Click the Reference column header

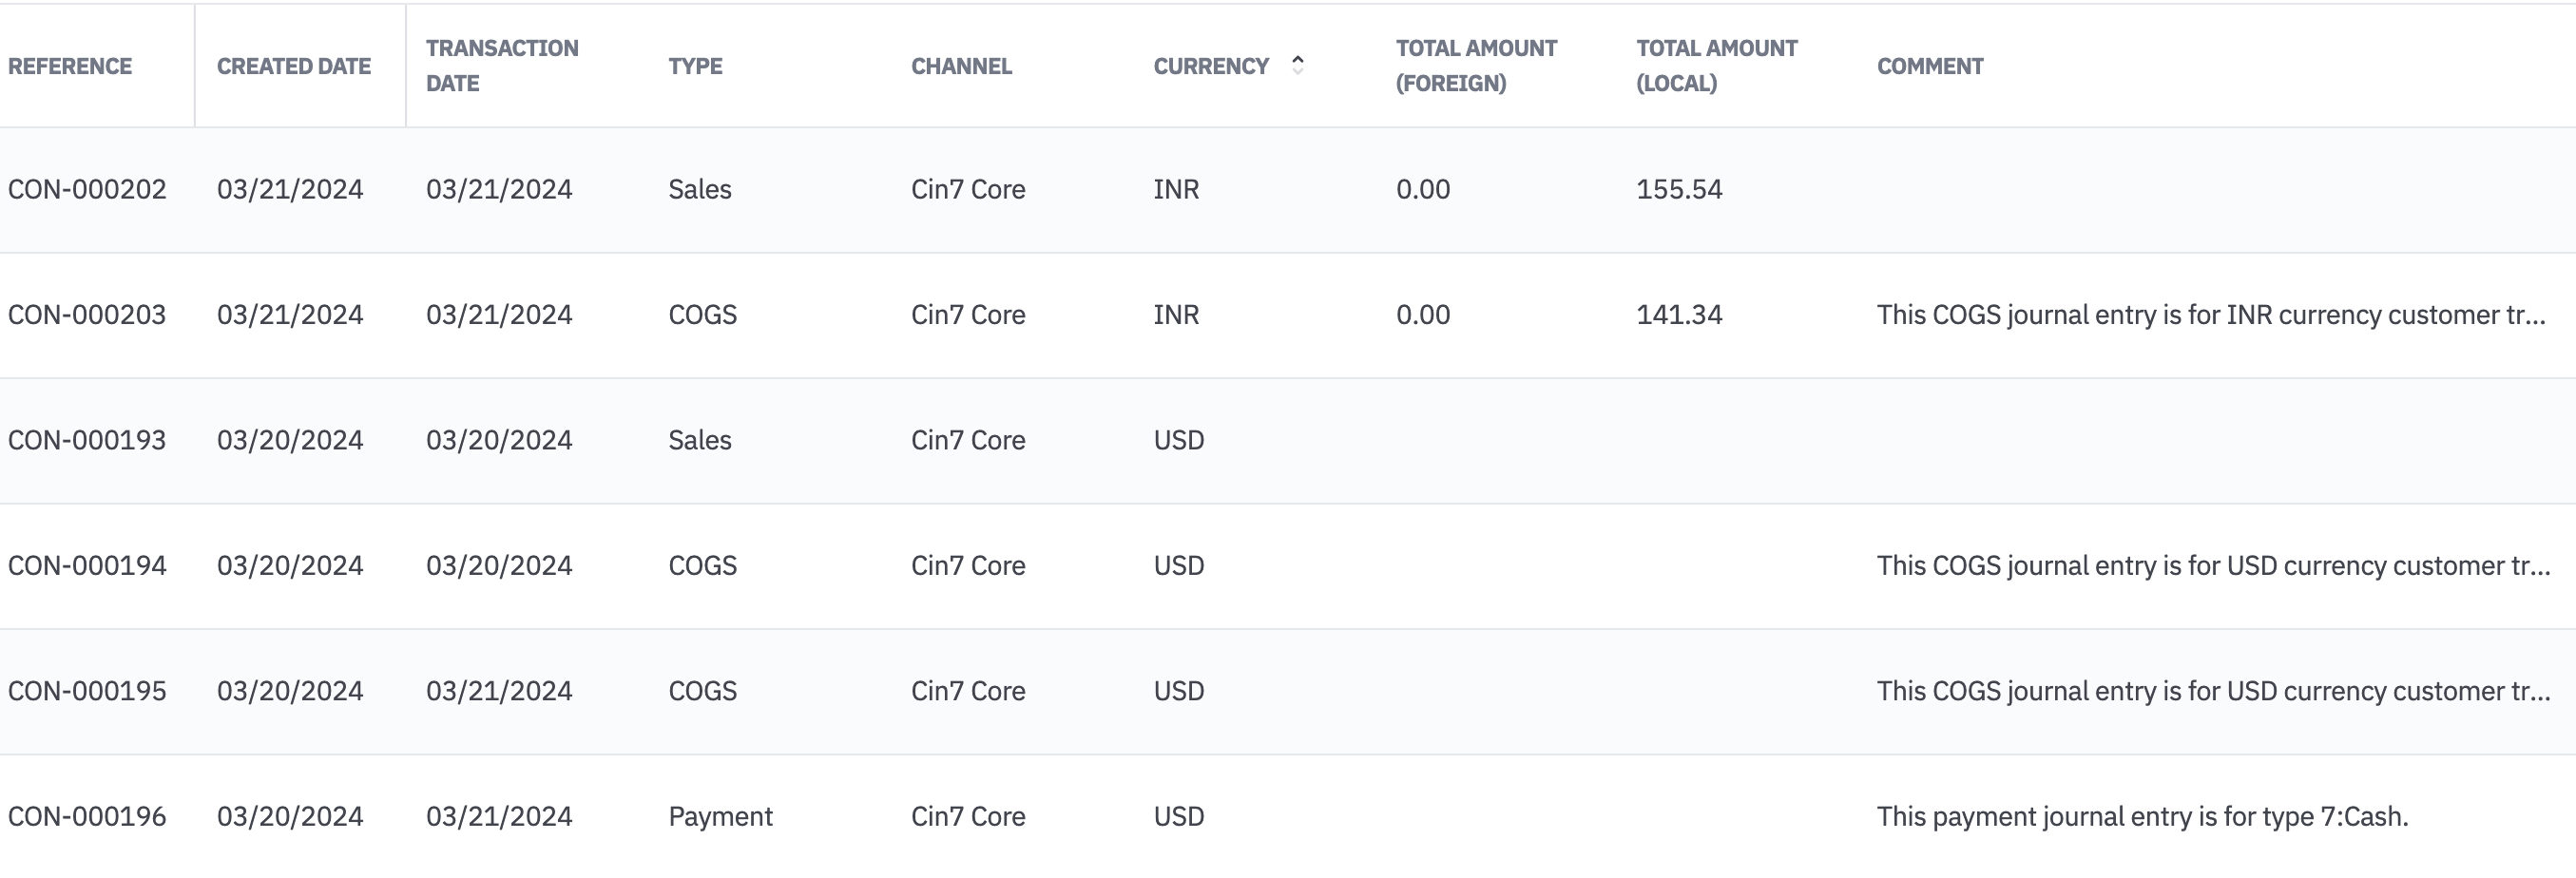coord(70,66)
